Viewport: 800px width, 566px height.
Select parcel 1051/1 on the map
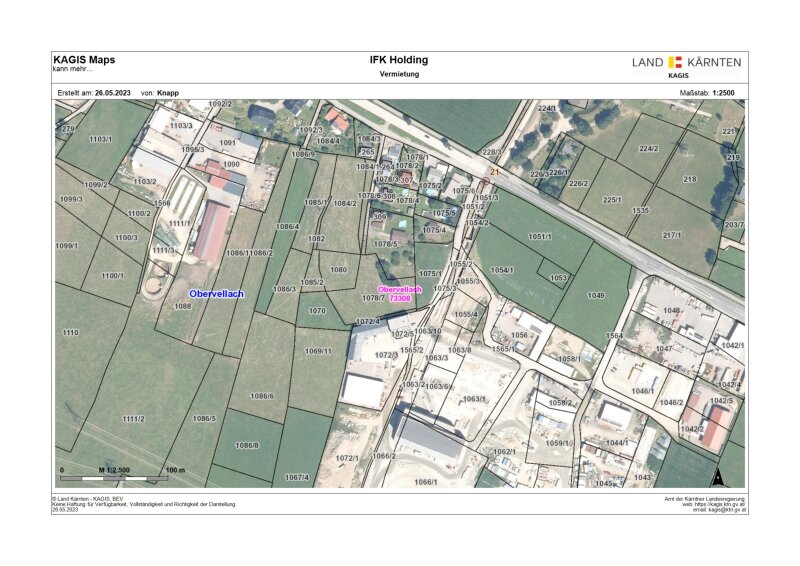point(541,236)
